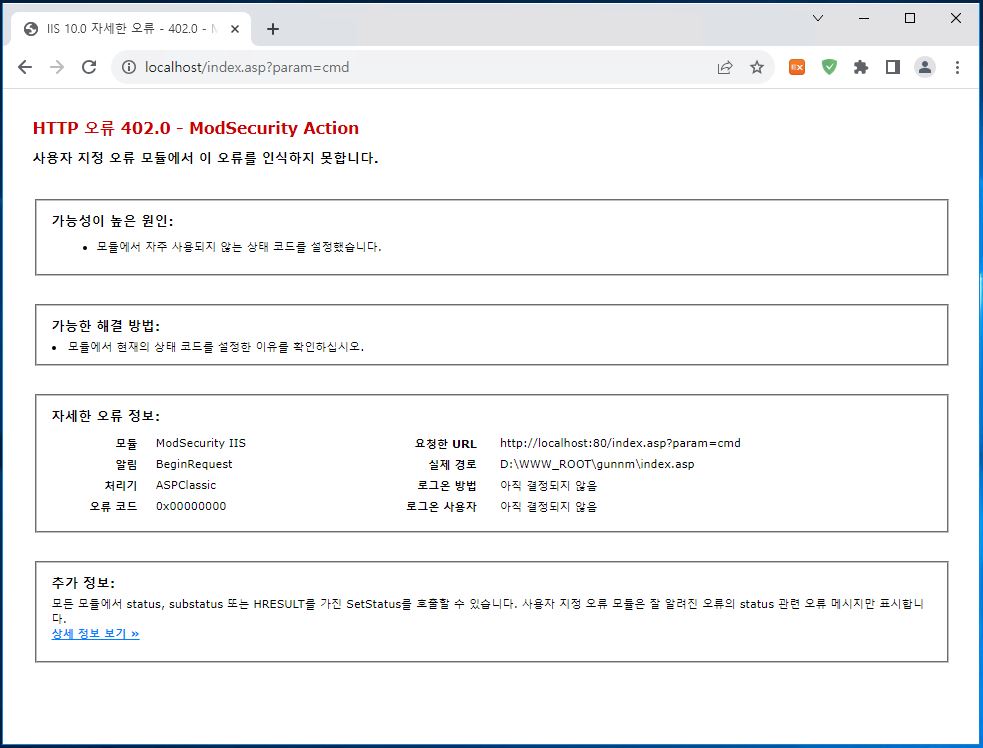Click the 로그온 방법 label
The image size is (983, 748).
tap(446, 485)
